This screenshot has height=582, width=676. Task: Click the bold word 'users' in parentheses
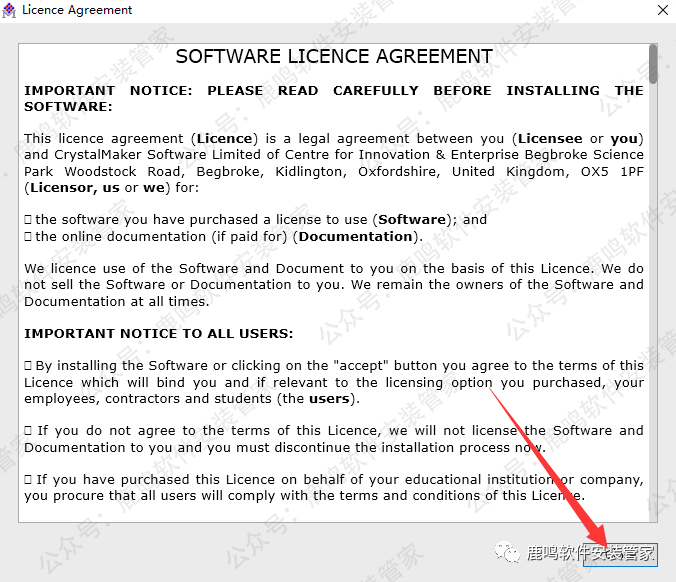click(x=329, y=398)
